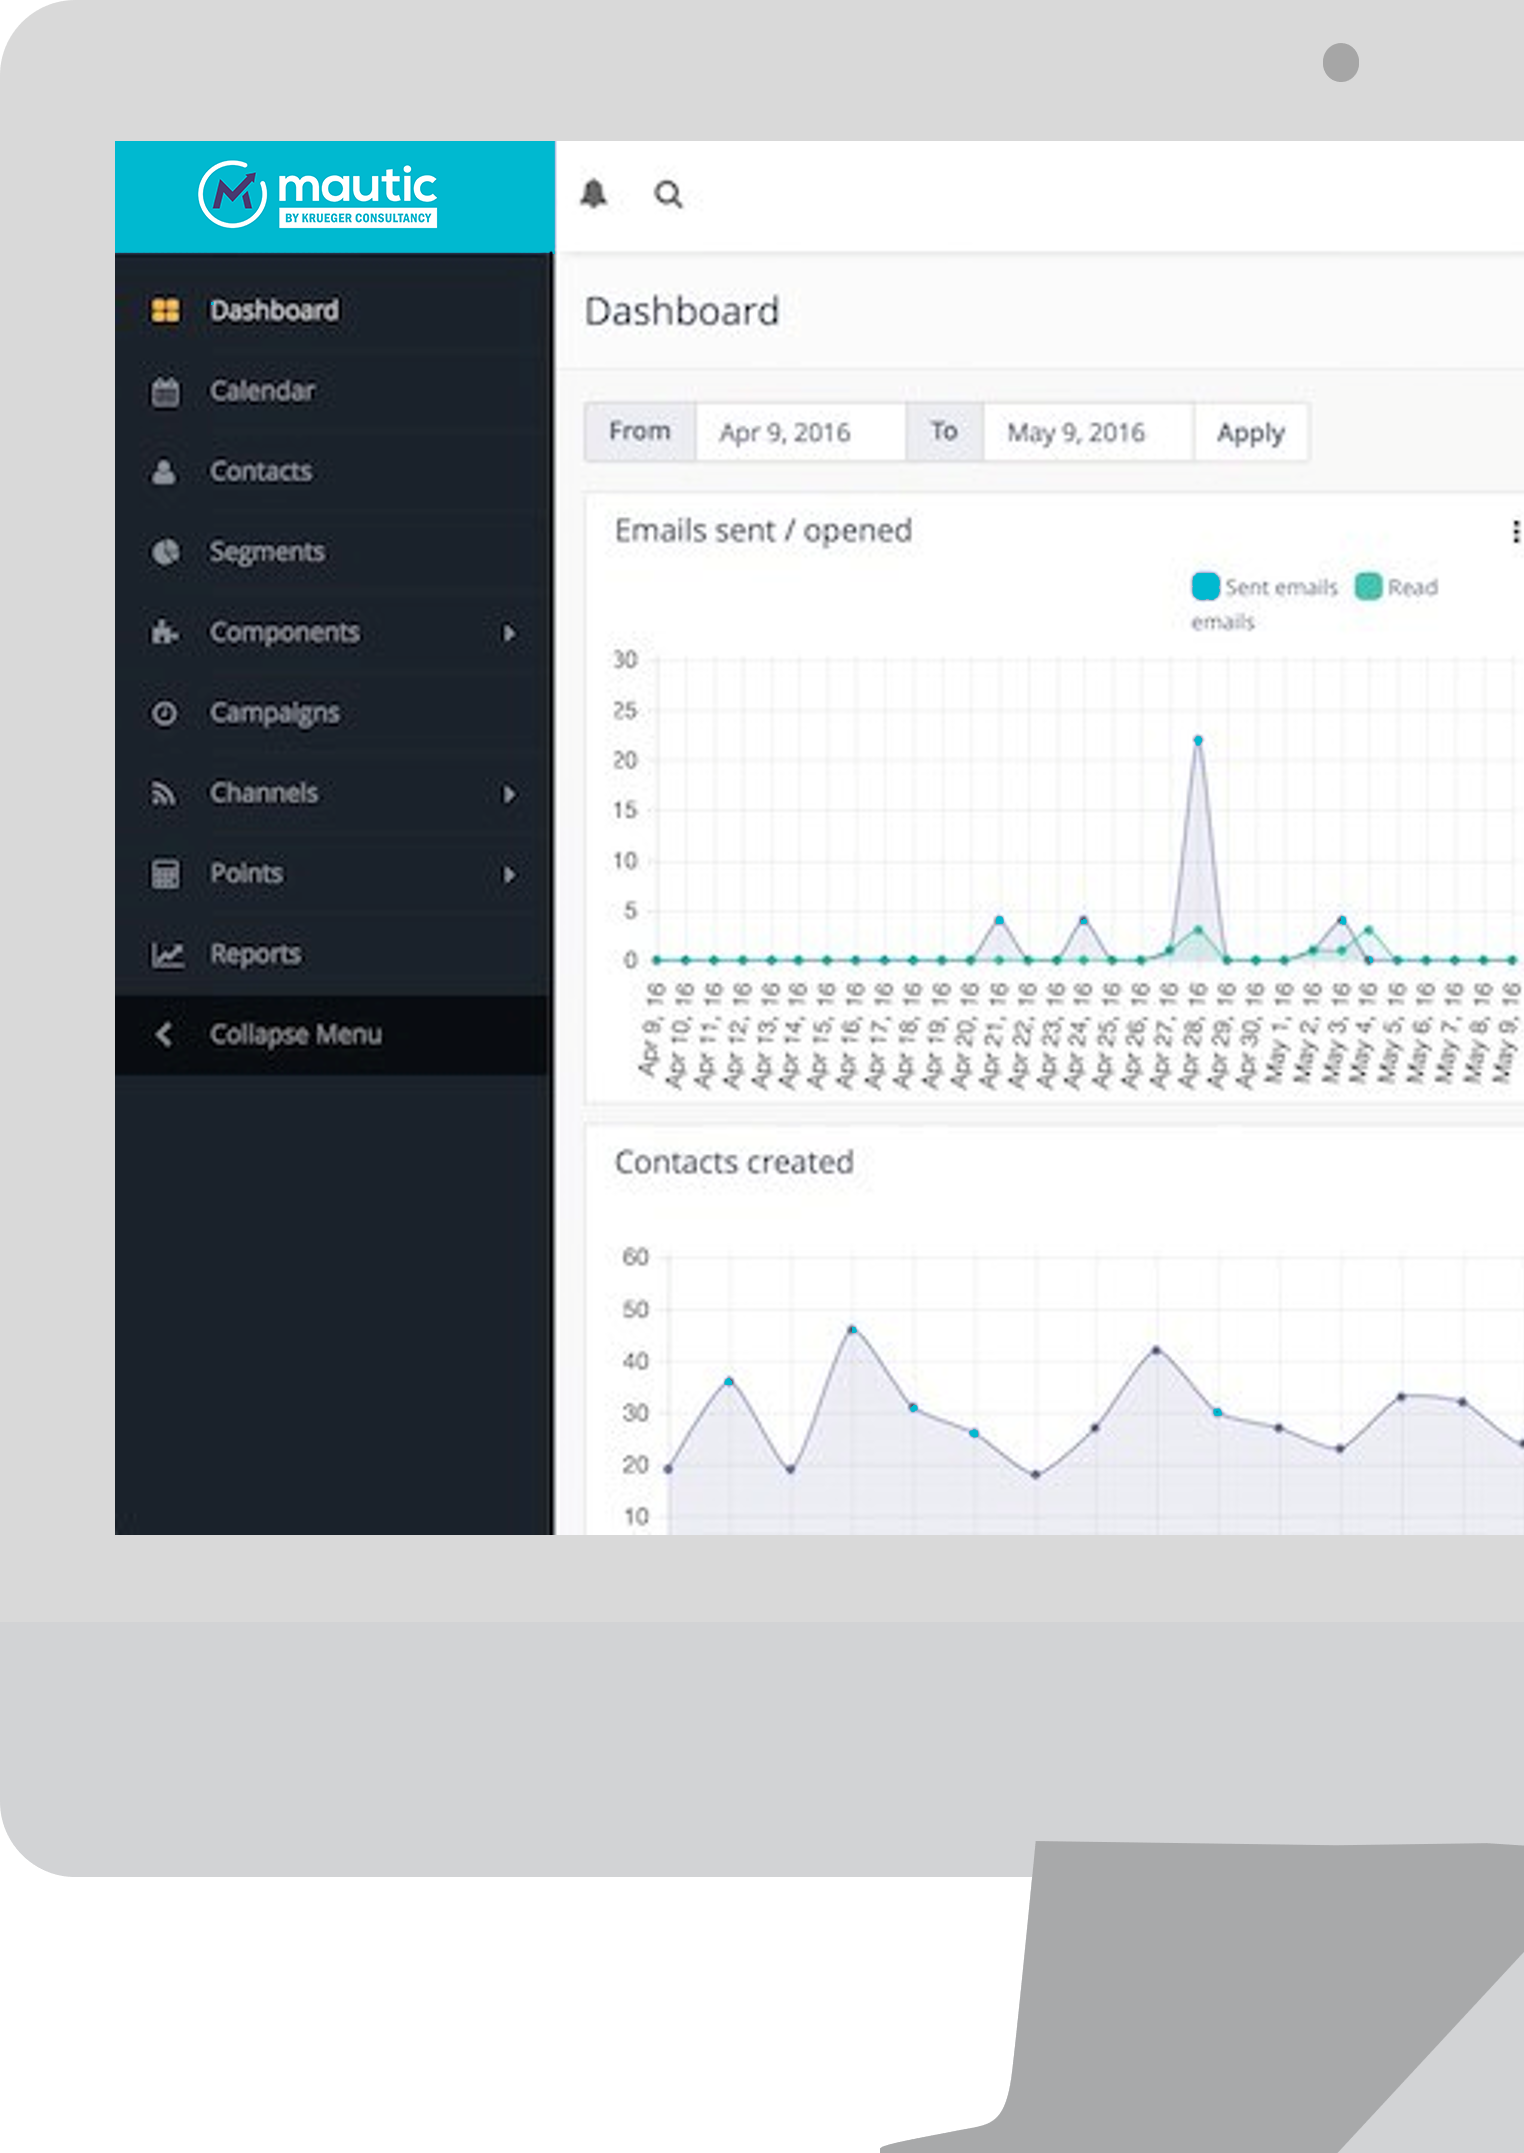Image resolution: width=1524 pixels, height=2153 pixels.
Task: Toggle the Sent emails legend swatch
Action: click(1205, 587)
